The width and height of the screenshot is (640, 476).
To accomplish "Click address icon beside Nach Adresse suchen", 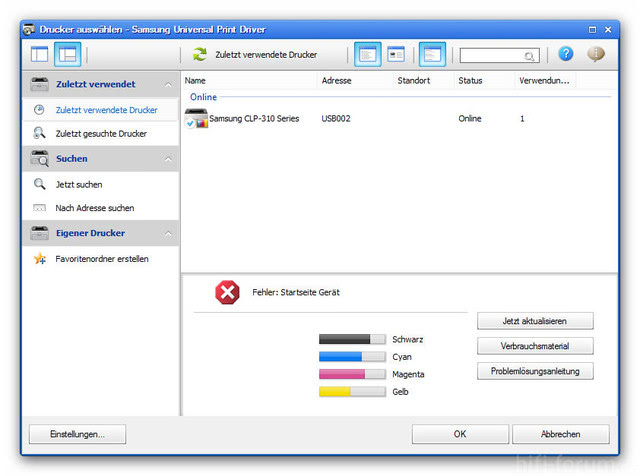I will click(40, 208).
